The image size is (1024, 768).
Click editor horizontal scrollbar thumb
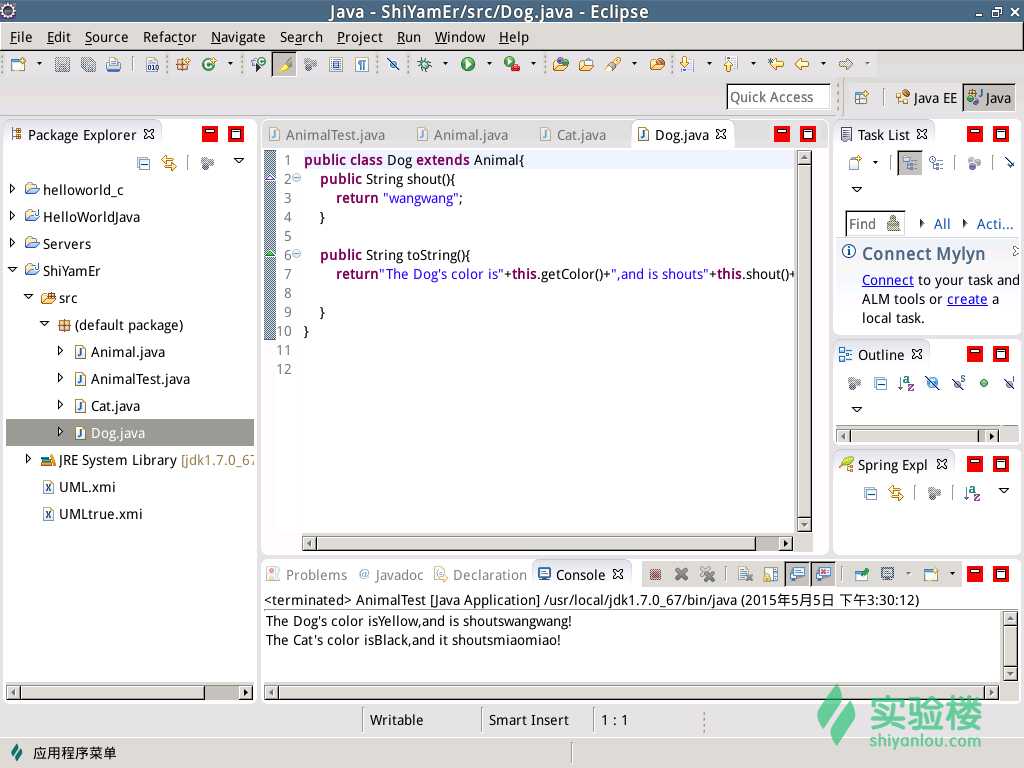[x=536, y=543]
